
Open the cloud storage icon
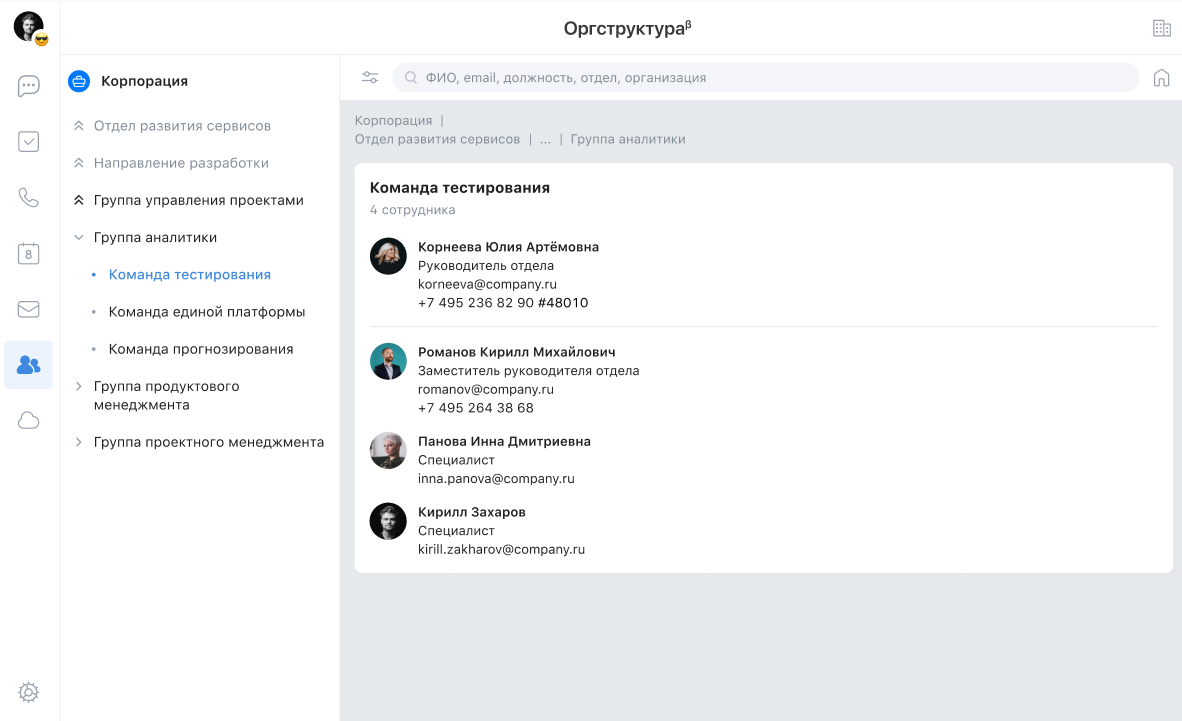(29, 420)
